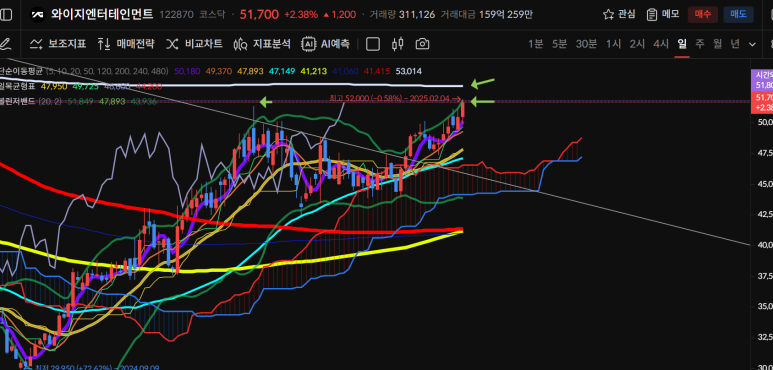Click the red 매수 buy button

pos(703,14)
